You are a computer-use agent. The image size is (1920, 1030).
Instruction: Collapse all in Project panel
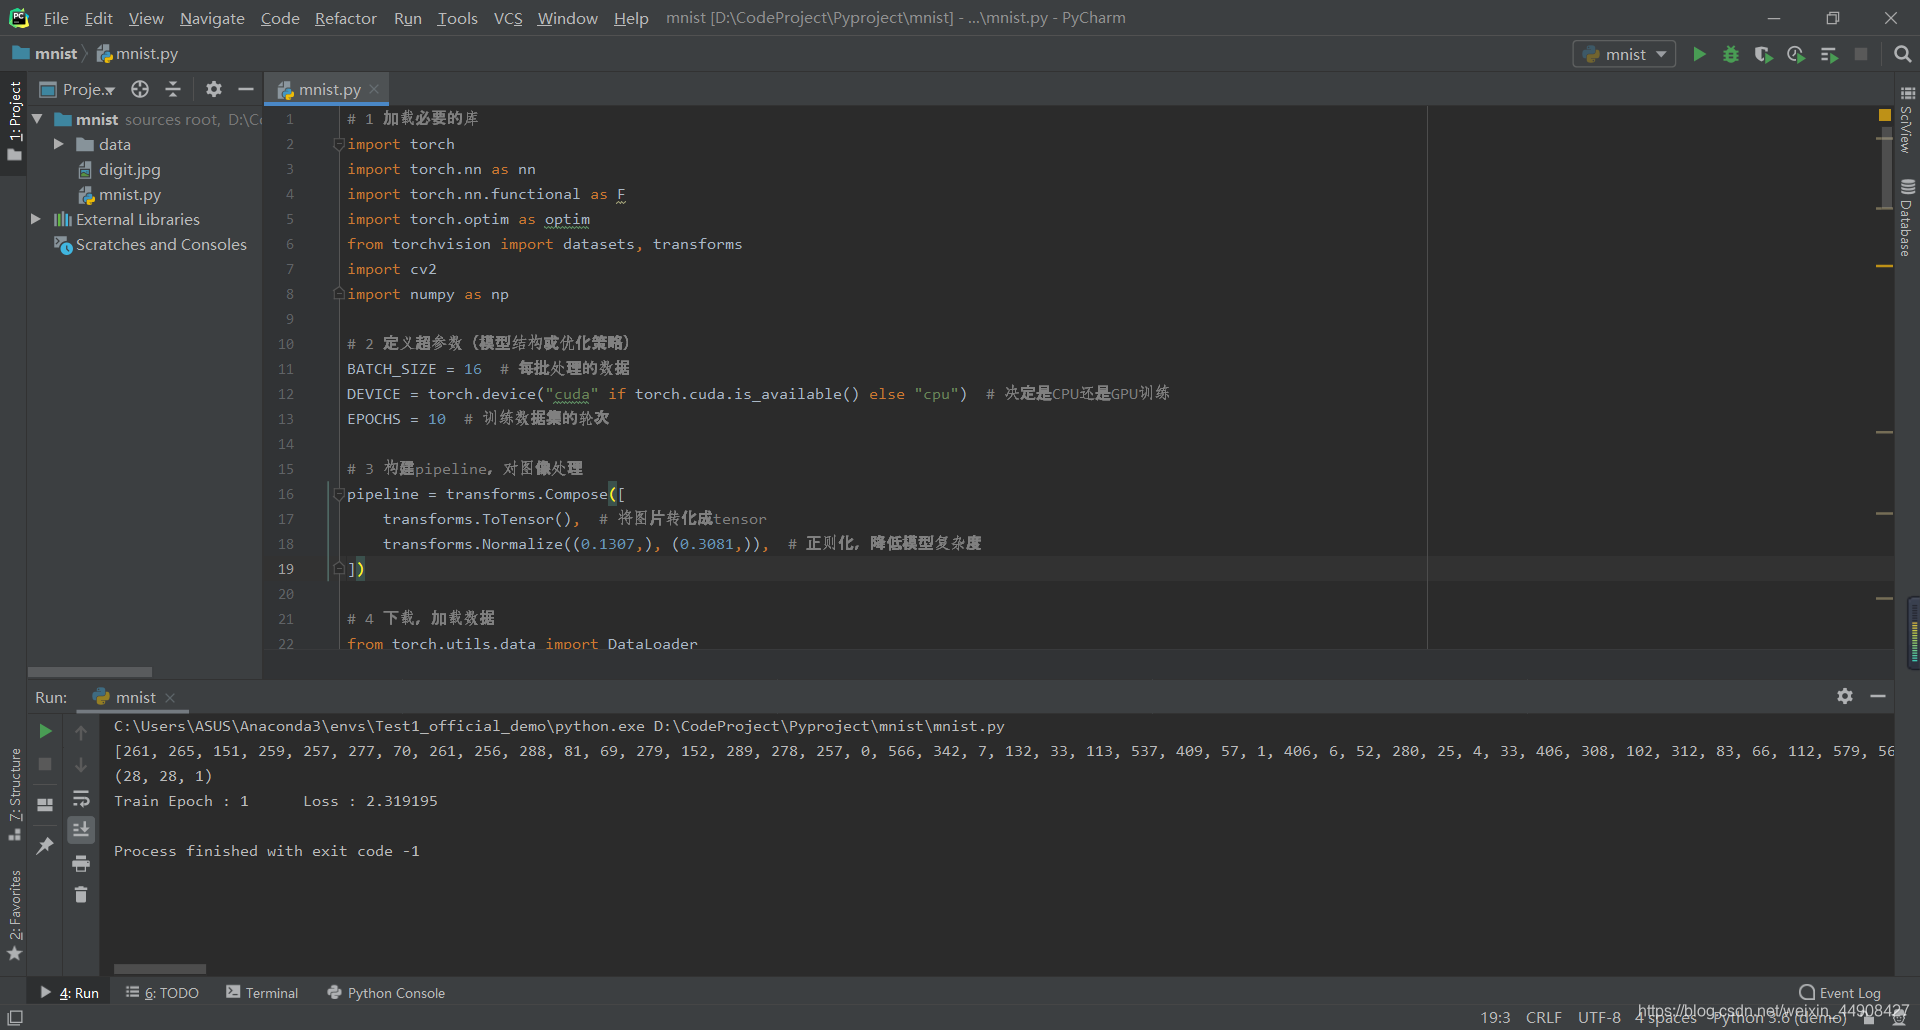click(173, 89)
